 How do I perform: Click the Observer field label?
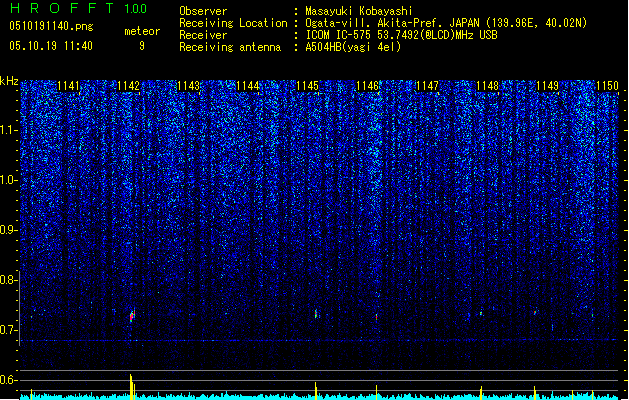203,11
